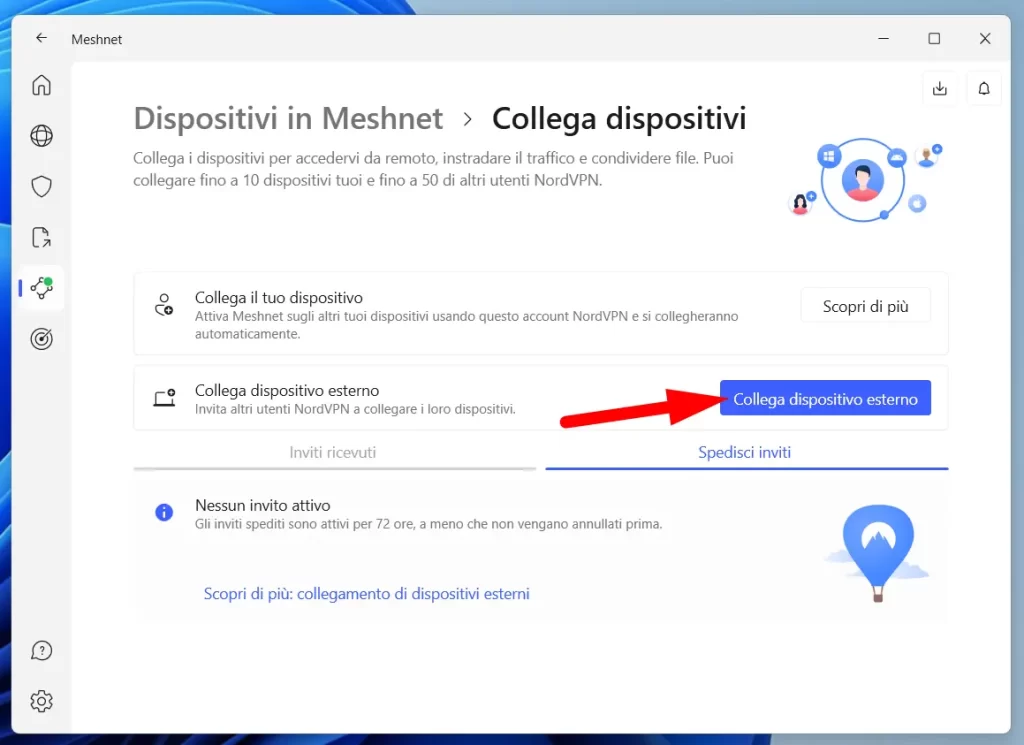The width and height of the screenshot is (1024, 745).
Task: Click the blue Collega dispositivo esterno button
Action: (x=825, y=398)
